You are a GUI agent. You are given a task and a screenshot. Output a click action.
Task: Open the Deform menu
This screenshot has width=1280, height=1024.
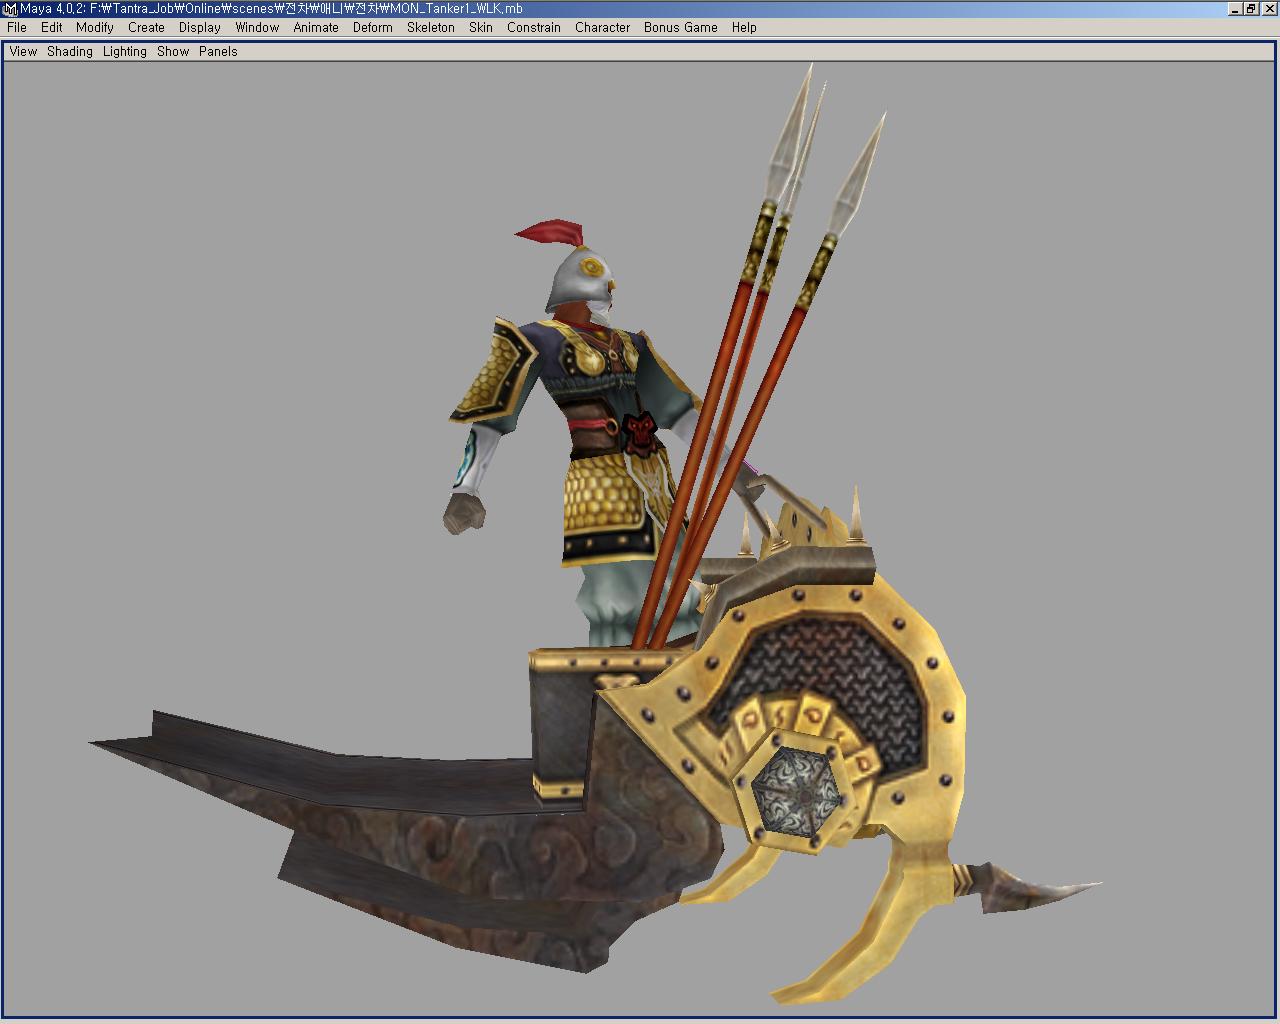point(372,28)
